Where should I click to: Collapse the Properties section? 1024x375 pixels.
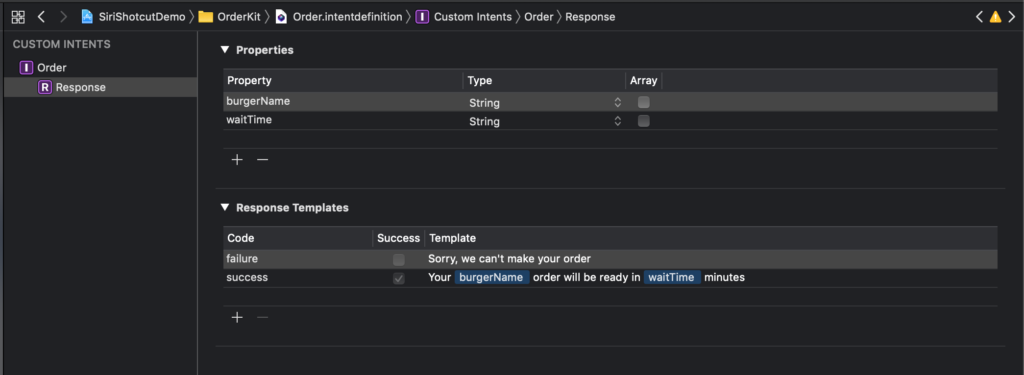pos(225,50)
